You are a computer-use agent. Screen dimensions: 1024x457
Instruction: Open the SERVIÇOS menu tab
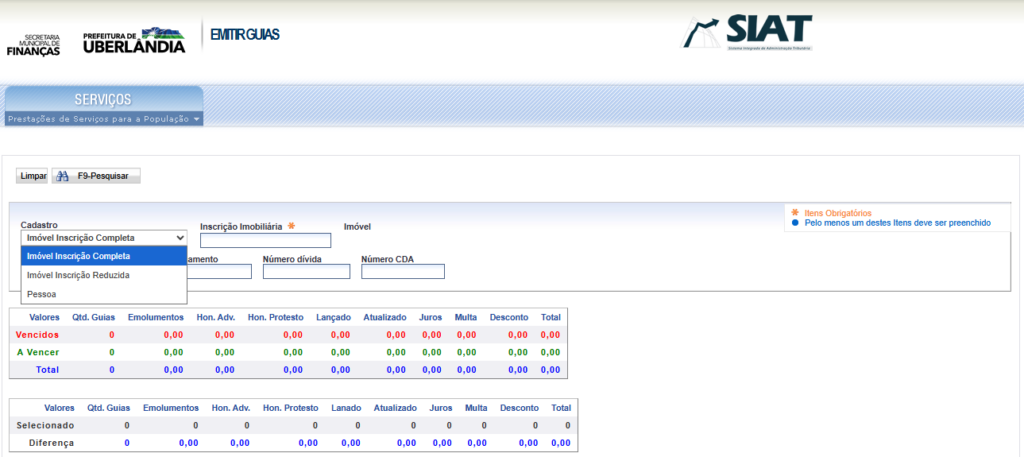103,99
